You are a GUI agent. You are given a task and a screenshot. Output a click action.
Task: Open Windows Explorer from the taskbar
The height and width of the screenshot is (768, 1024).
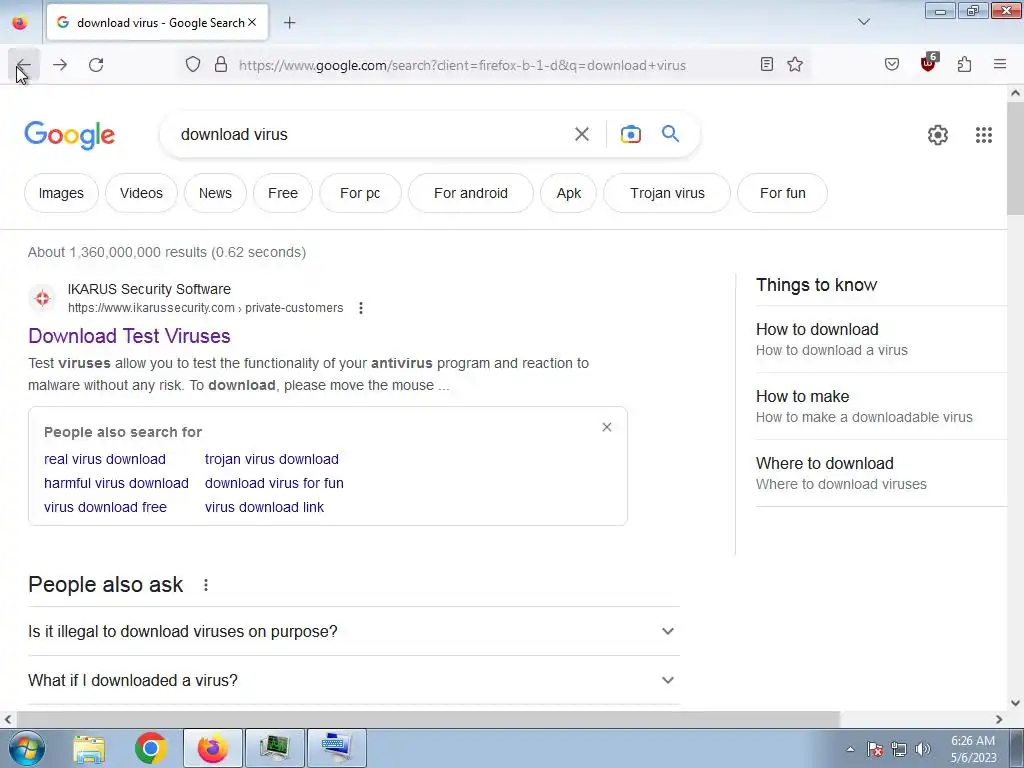coord(89,748)
